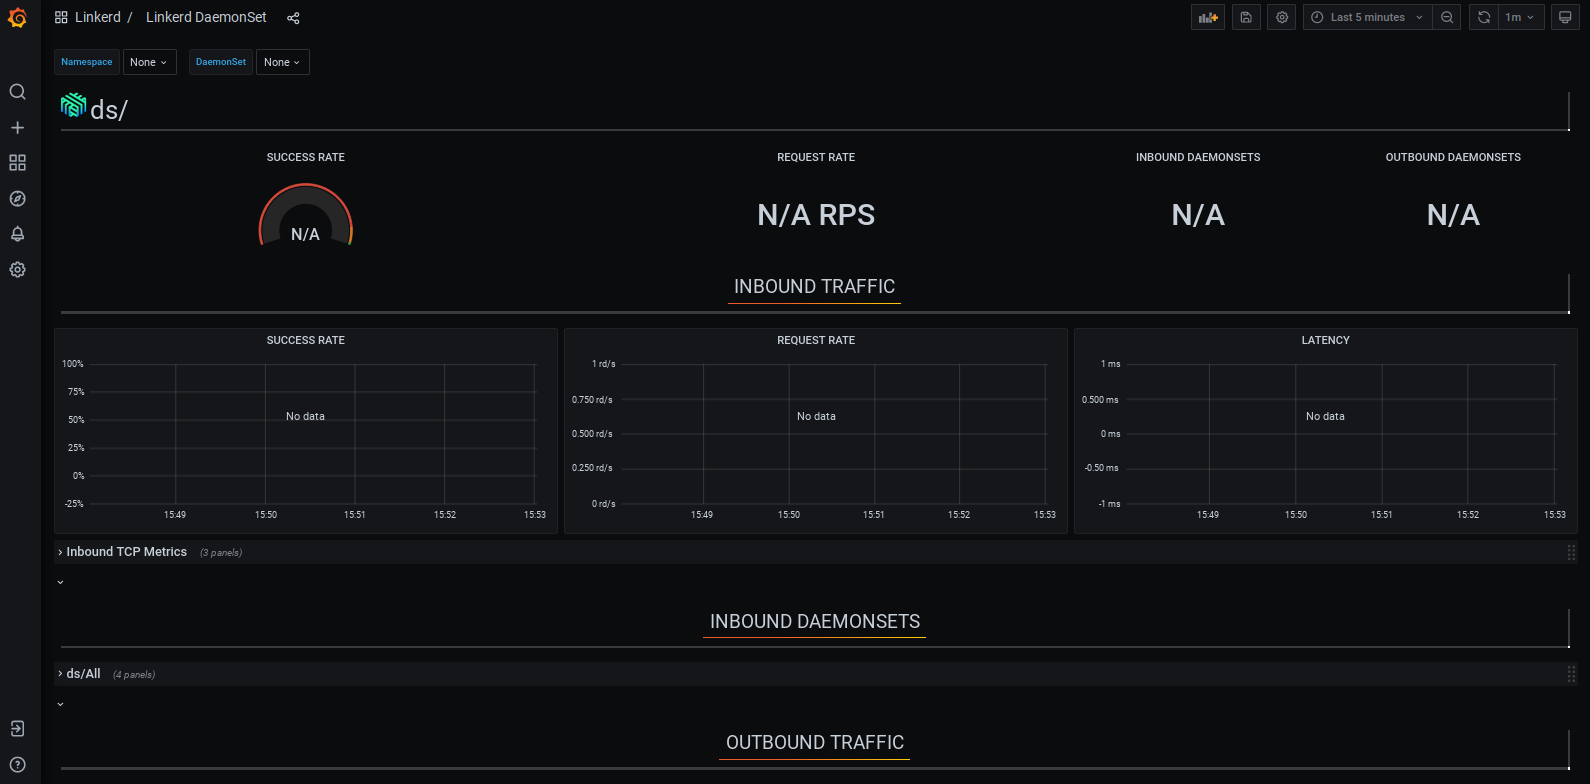Click No data in the Latency graph

[x=1325, y=416]
